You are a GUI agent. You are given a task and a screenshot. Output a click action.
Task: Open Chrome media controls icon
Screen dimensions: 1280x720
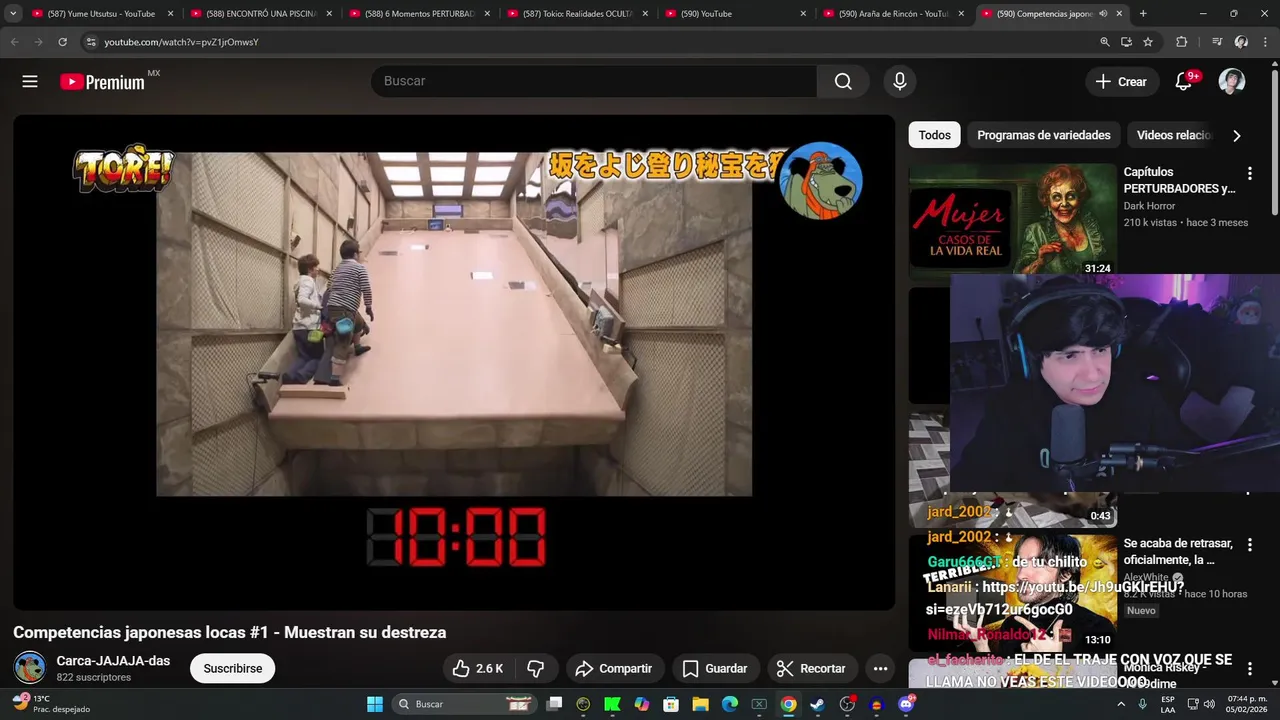1217,42
